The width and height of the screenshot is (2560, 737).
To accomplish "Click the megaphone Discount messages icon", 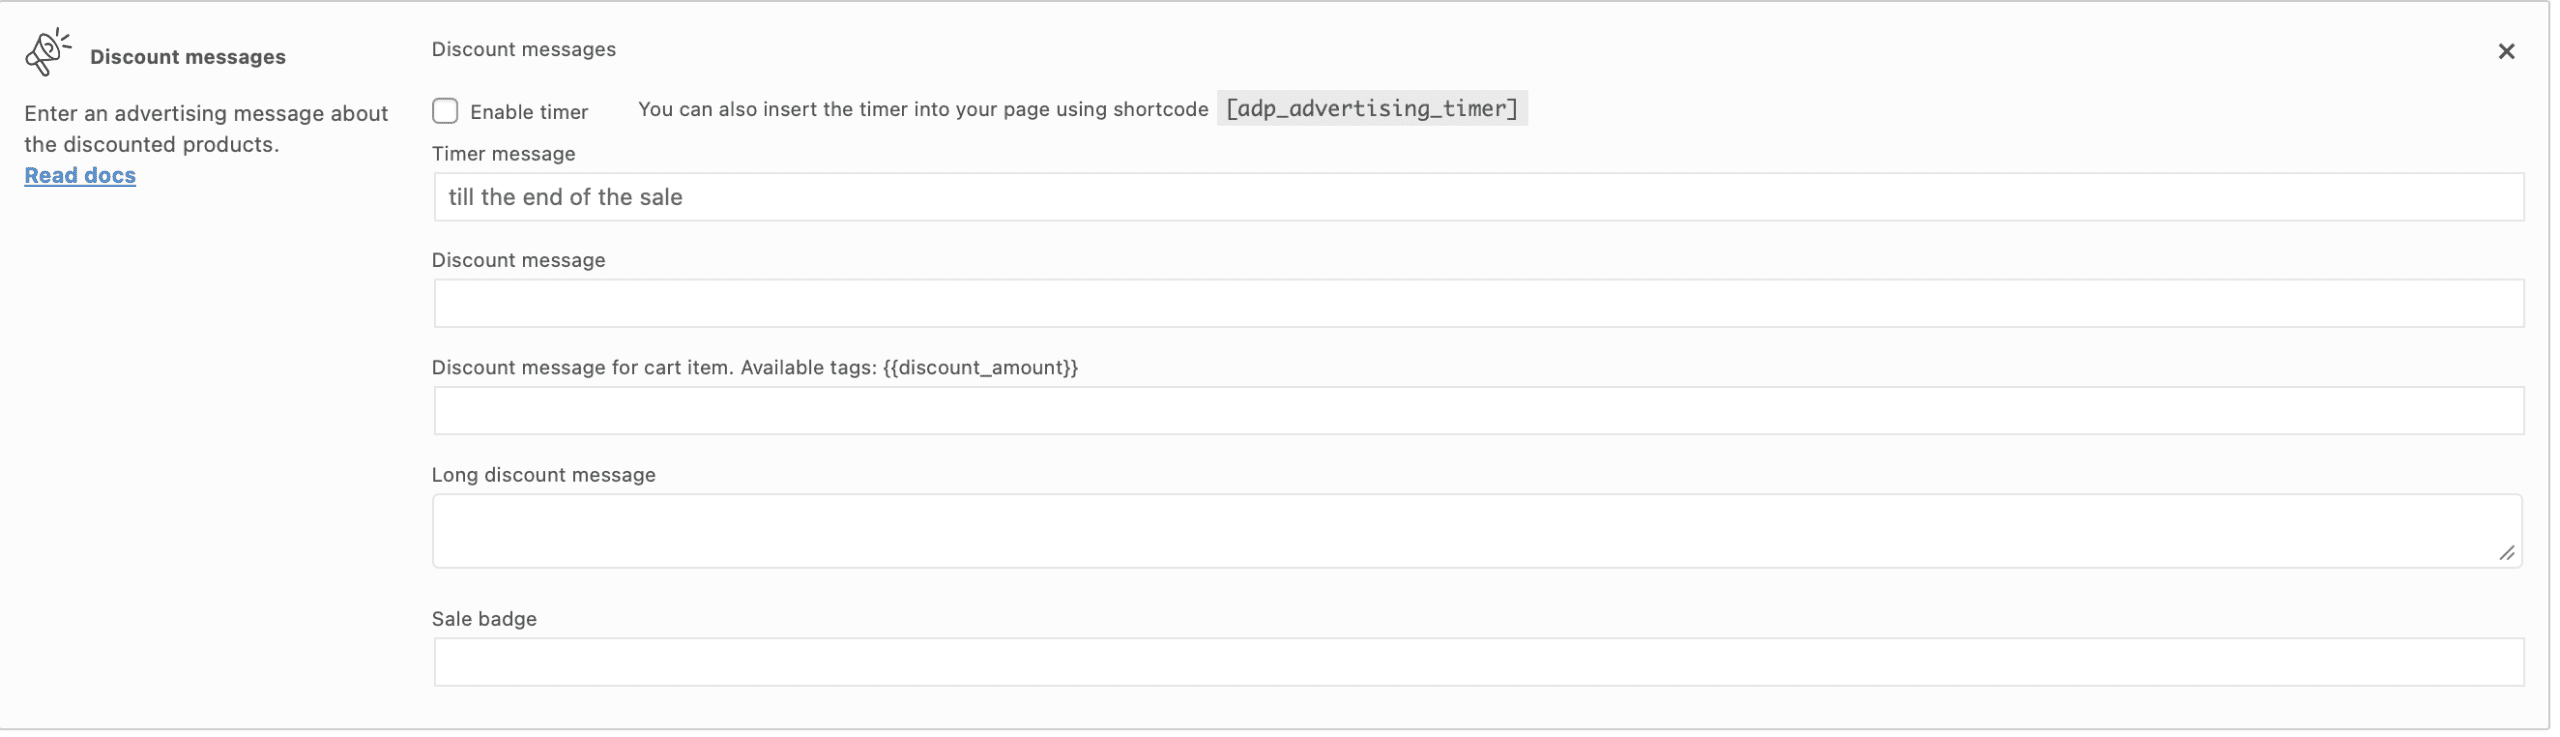I will 47,52.
